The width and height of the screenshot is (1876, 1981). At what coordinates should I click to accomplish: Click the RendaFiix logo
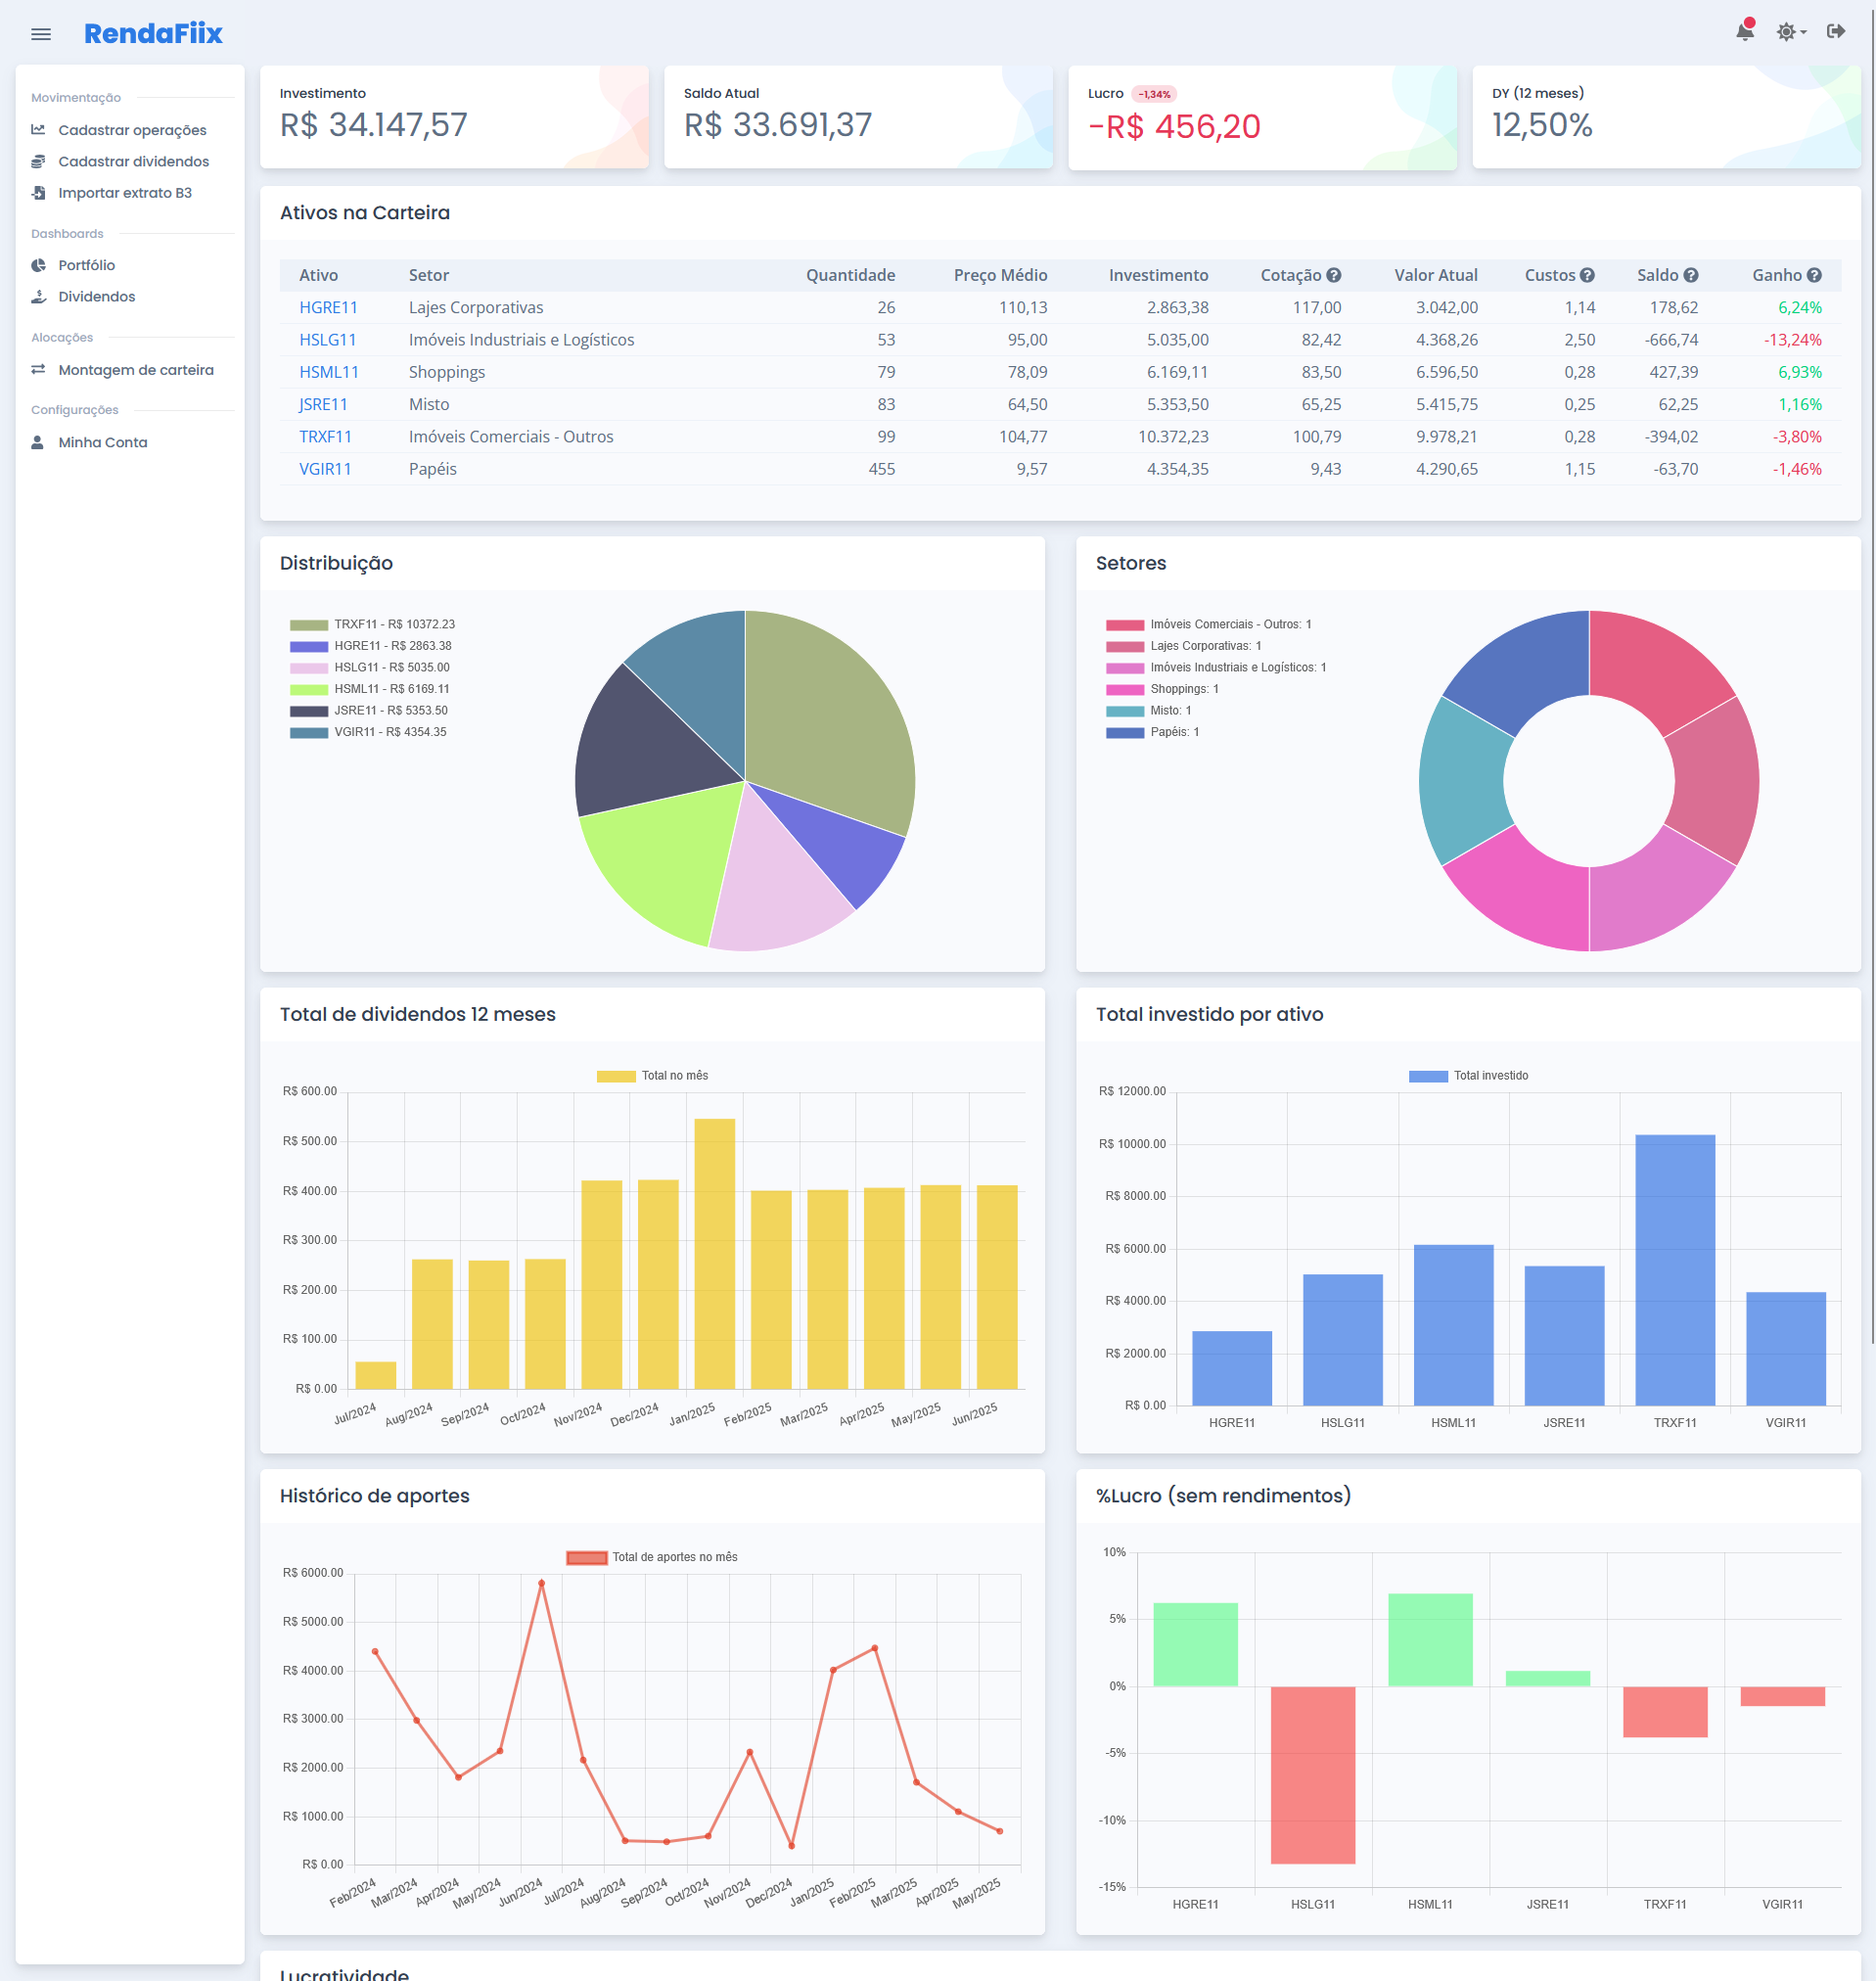click(153, 34)
